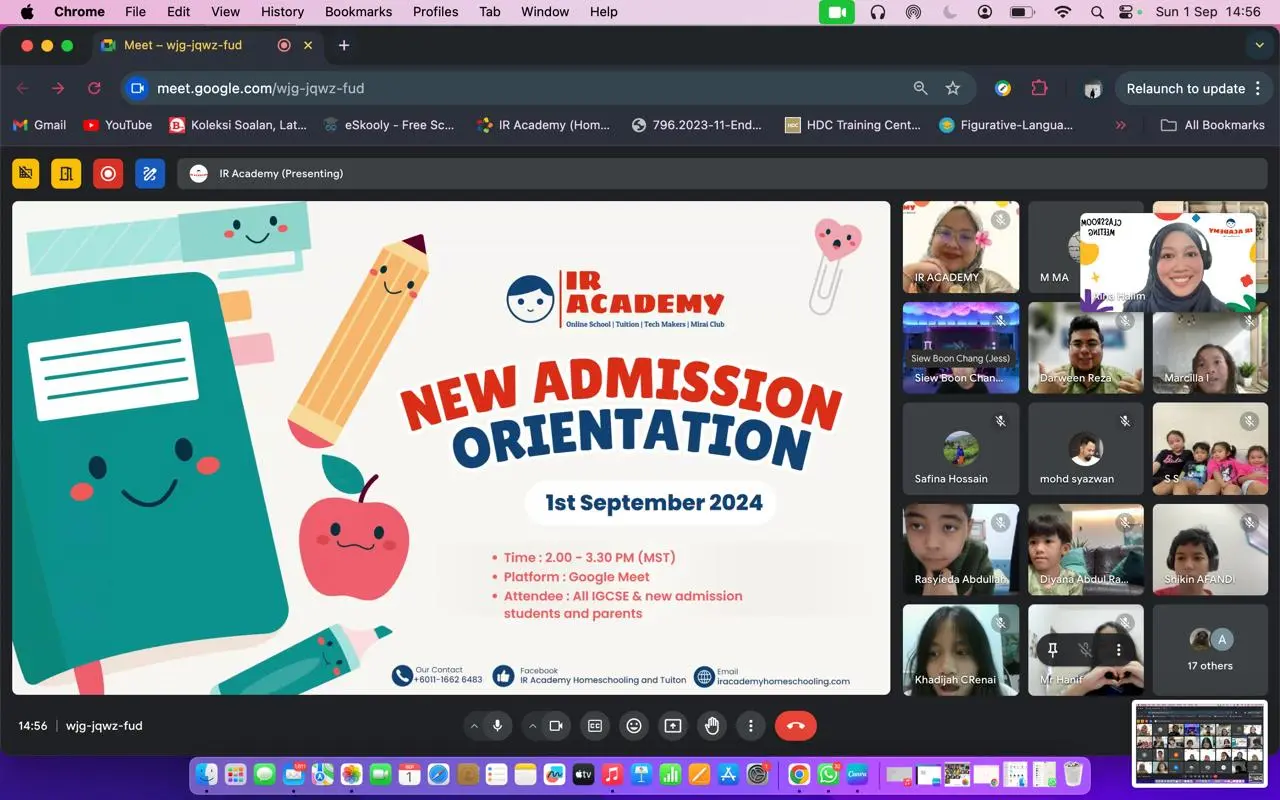Expand the tab search chevron
The image size is (1280, 800).
1259,45
